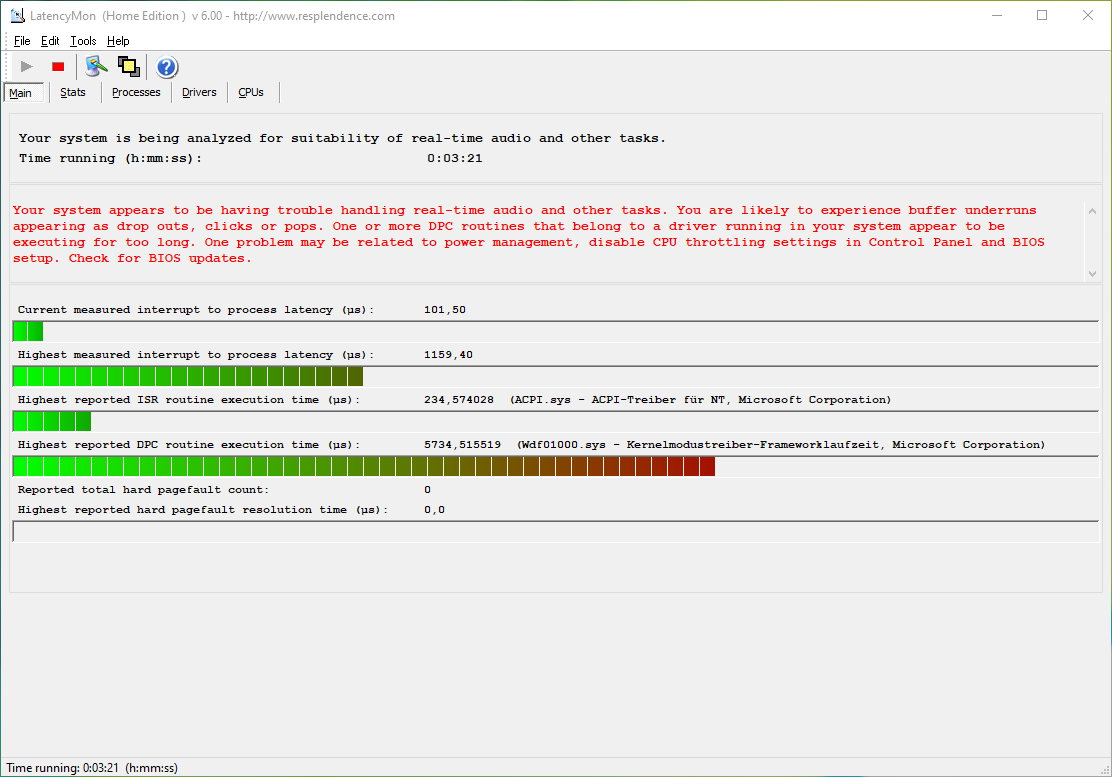Open help with the blue question mark icon

[x=167, y=67]
